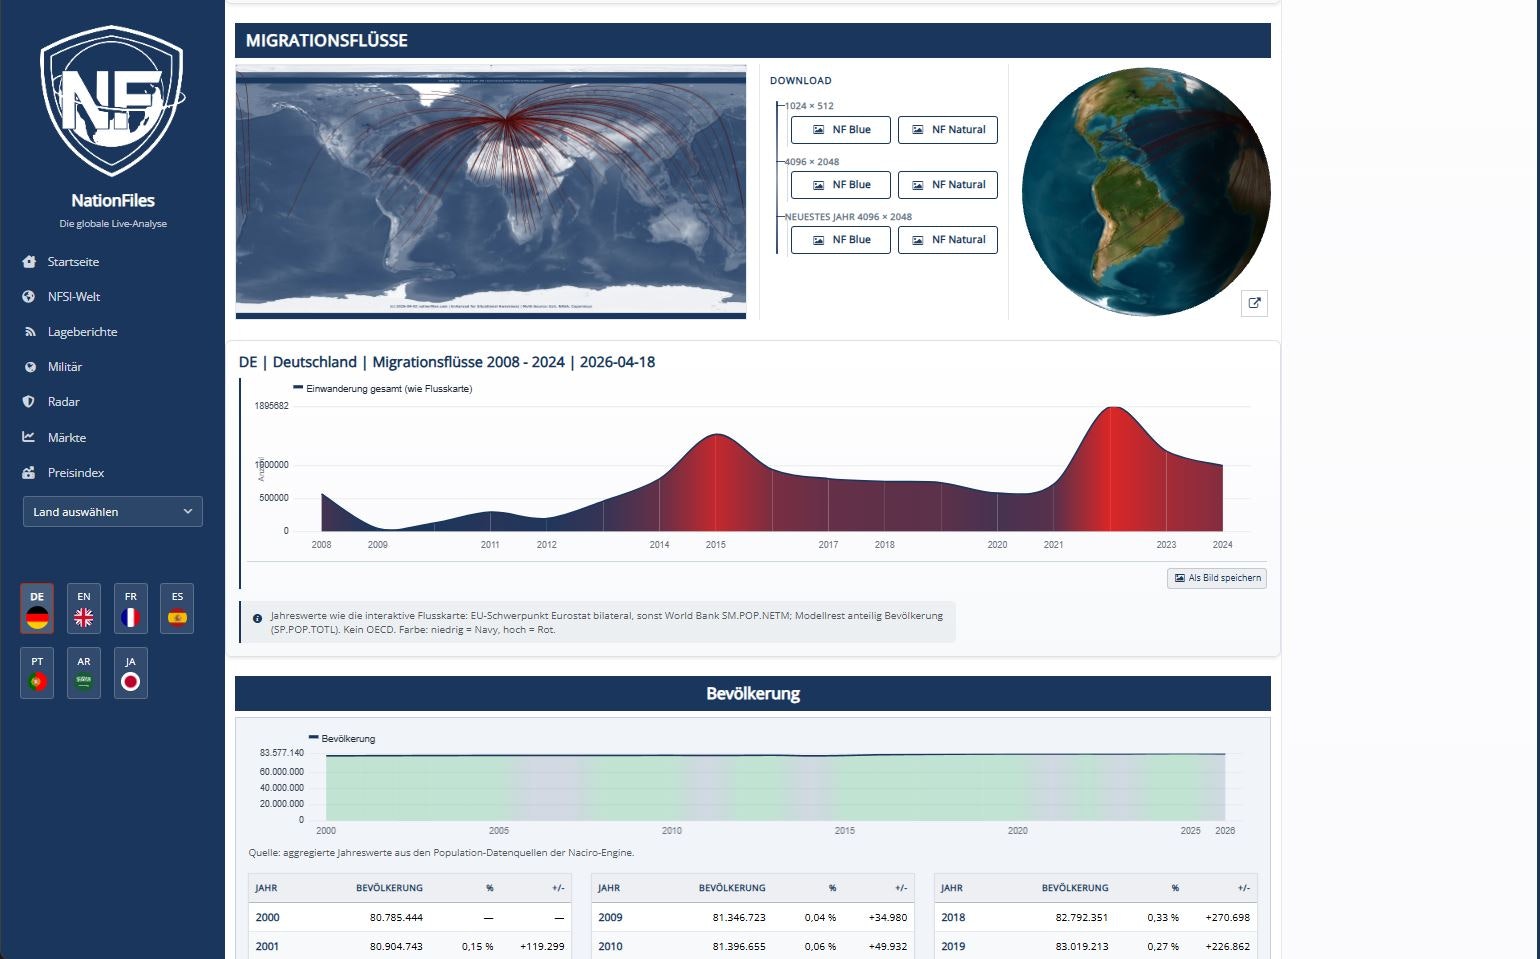The width and height of the screenshot is (1540, 959).
Task: Select the year 2000 table row
Action: click(x=410, y=917)
